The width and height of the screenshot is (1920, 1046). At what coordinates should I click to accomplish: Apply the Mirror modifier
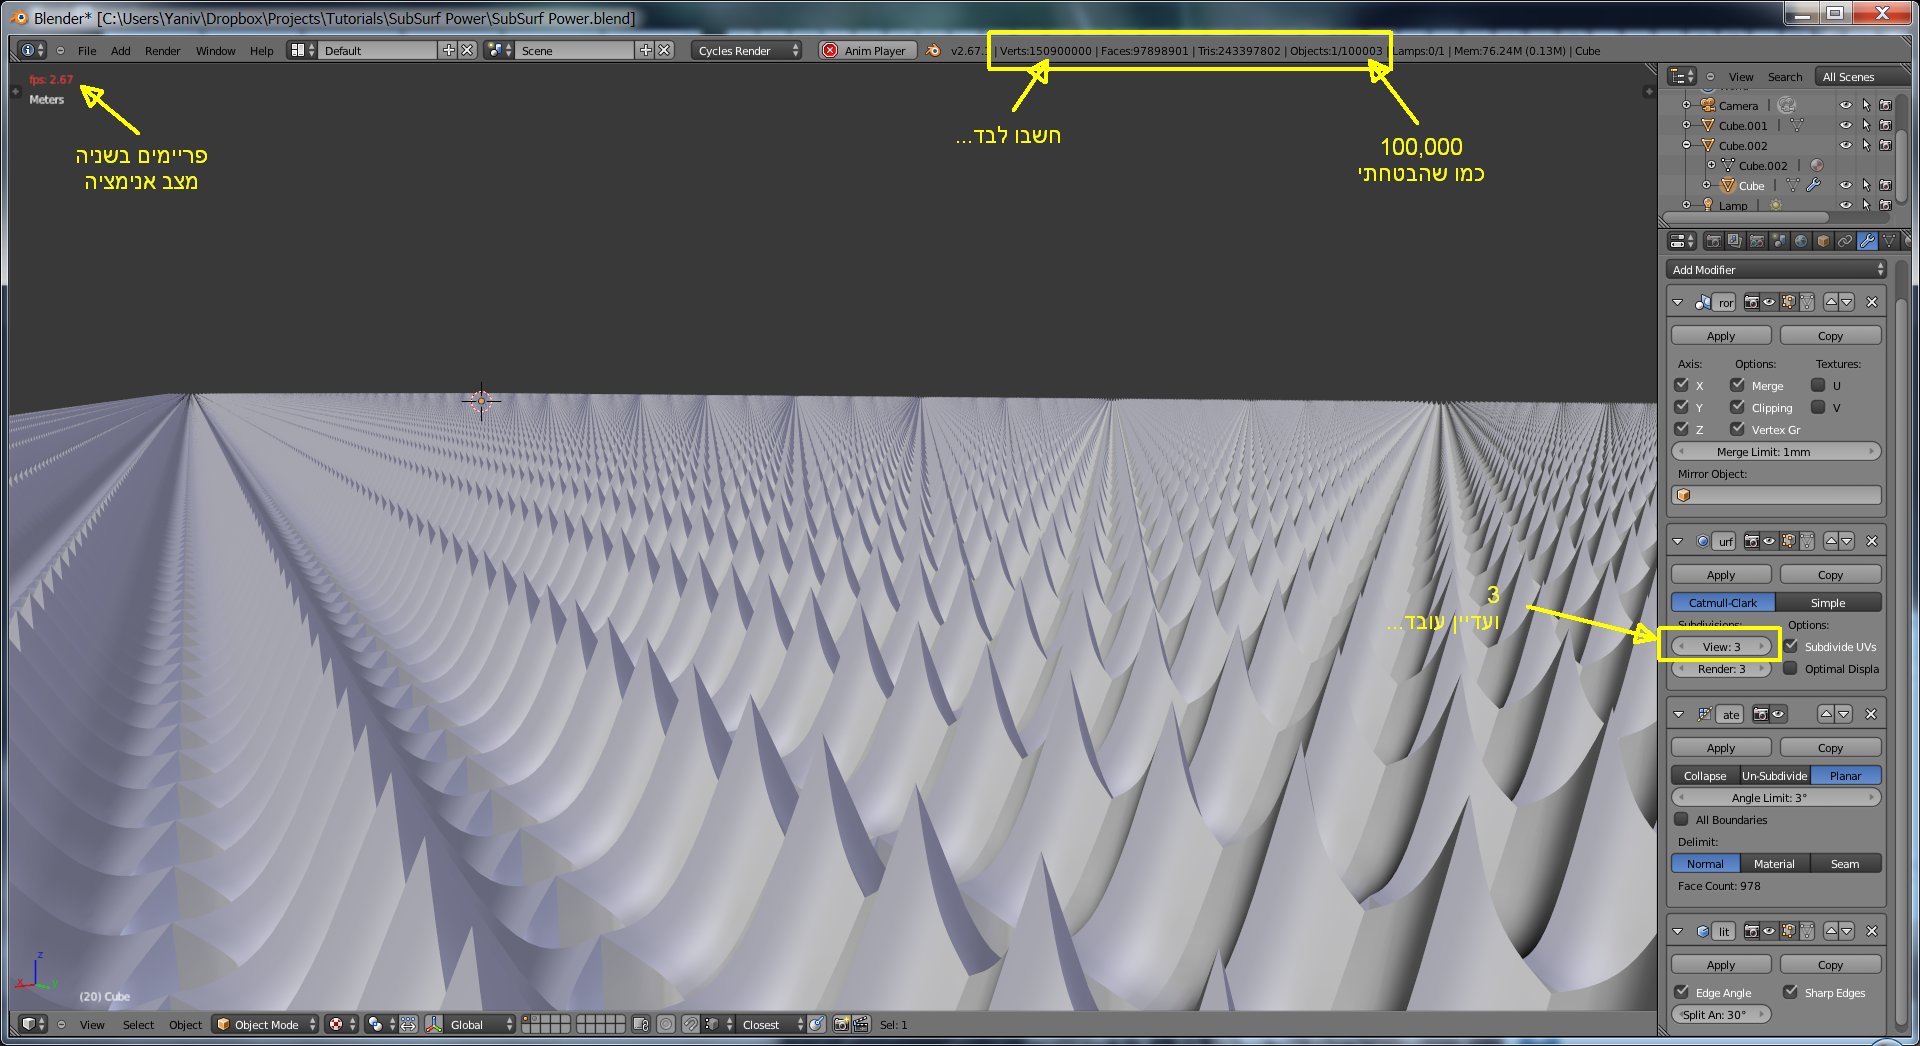pos(1721,336)
